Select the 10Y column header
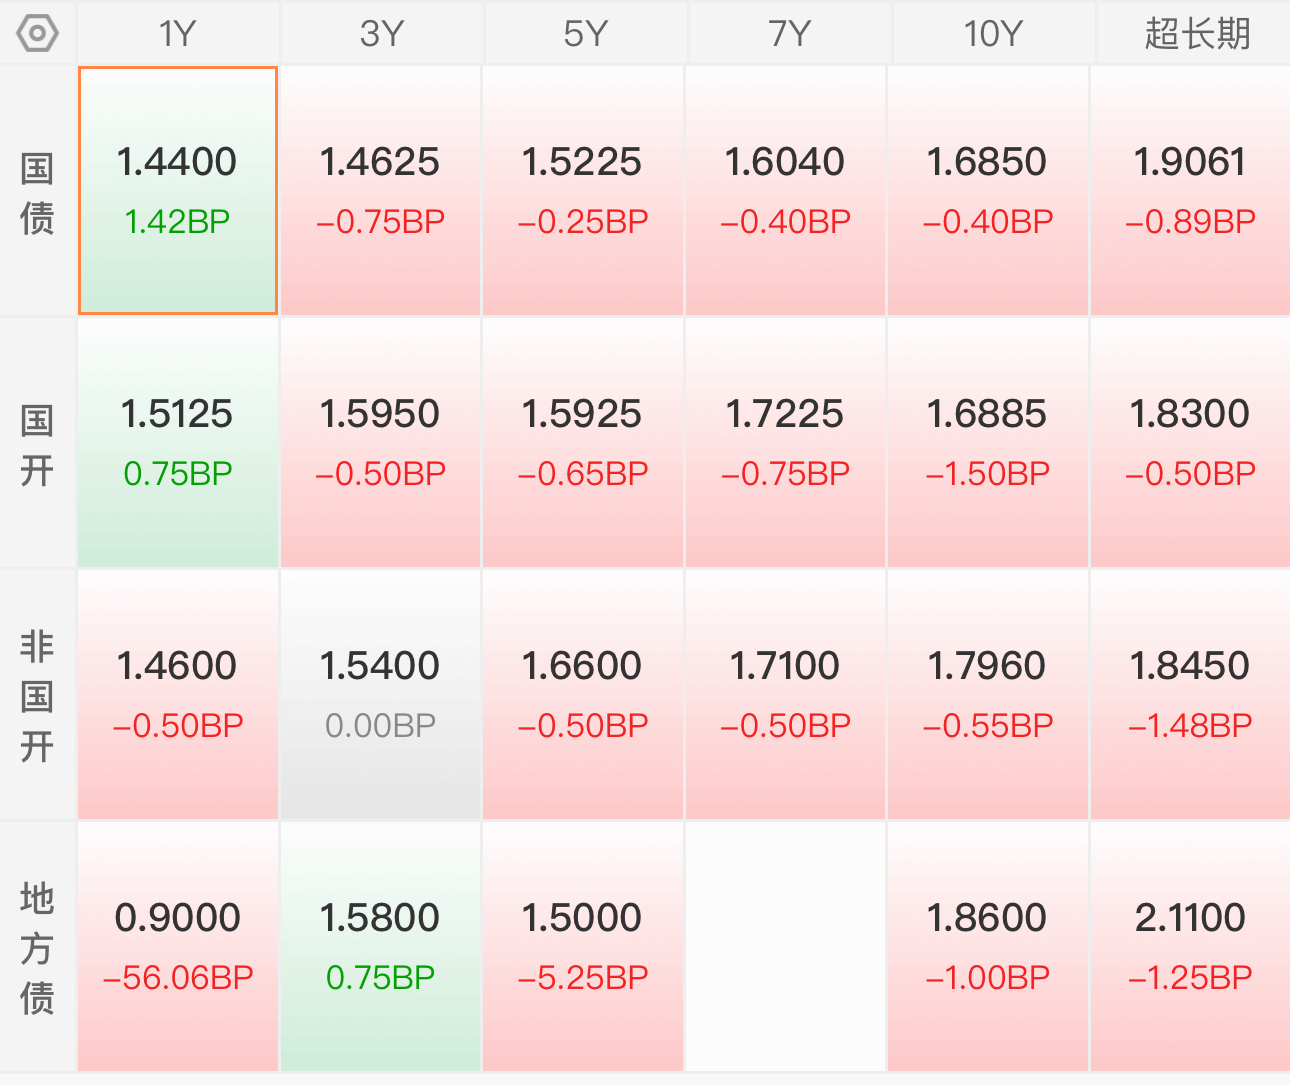This screenshot has height=1085, width=1290. 993,33
